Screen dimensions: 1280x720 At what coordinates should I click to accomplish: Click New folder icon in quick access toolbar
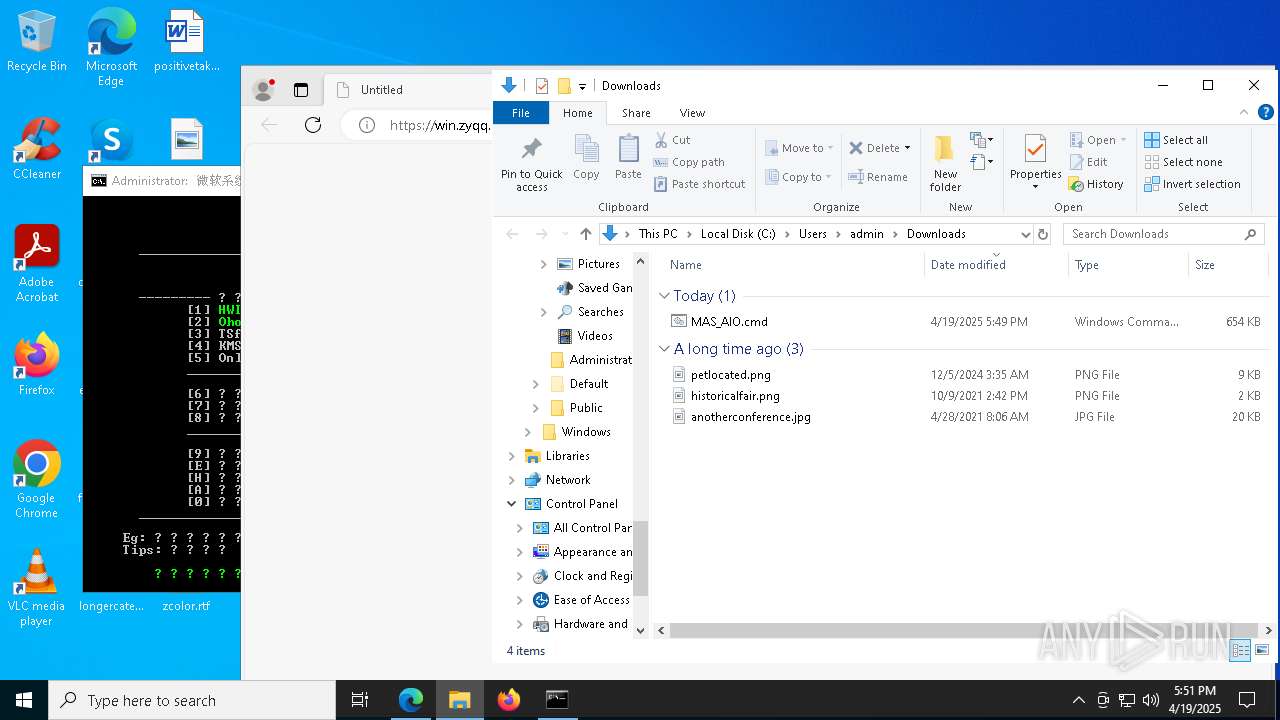564,86
